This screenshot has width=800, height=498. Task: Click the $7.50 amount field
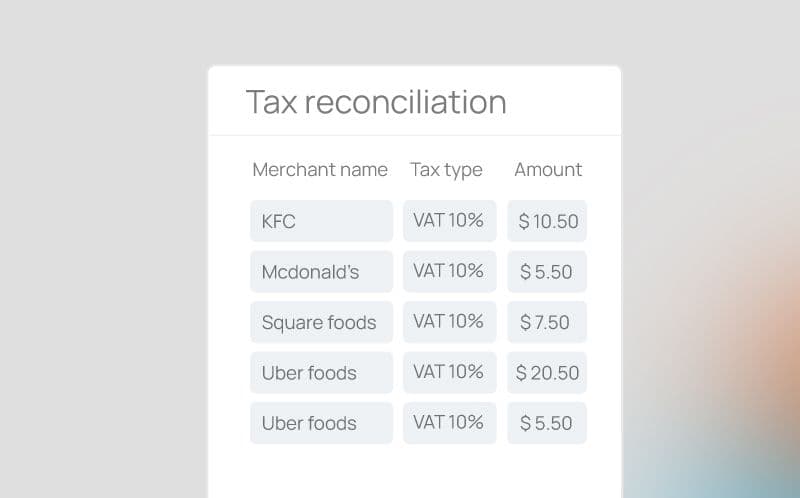[547, 322]
